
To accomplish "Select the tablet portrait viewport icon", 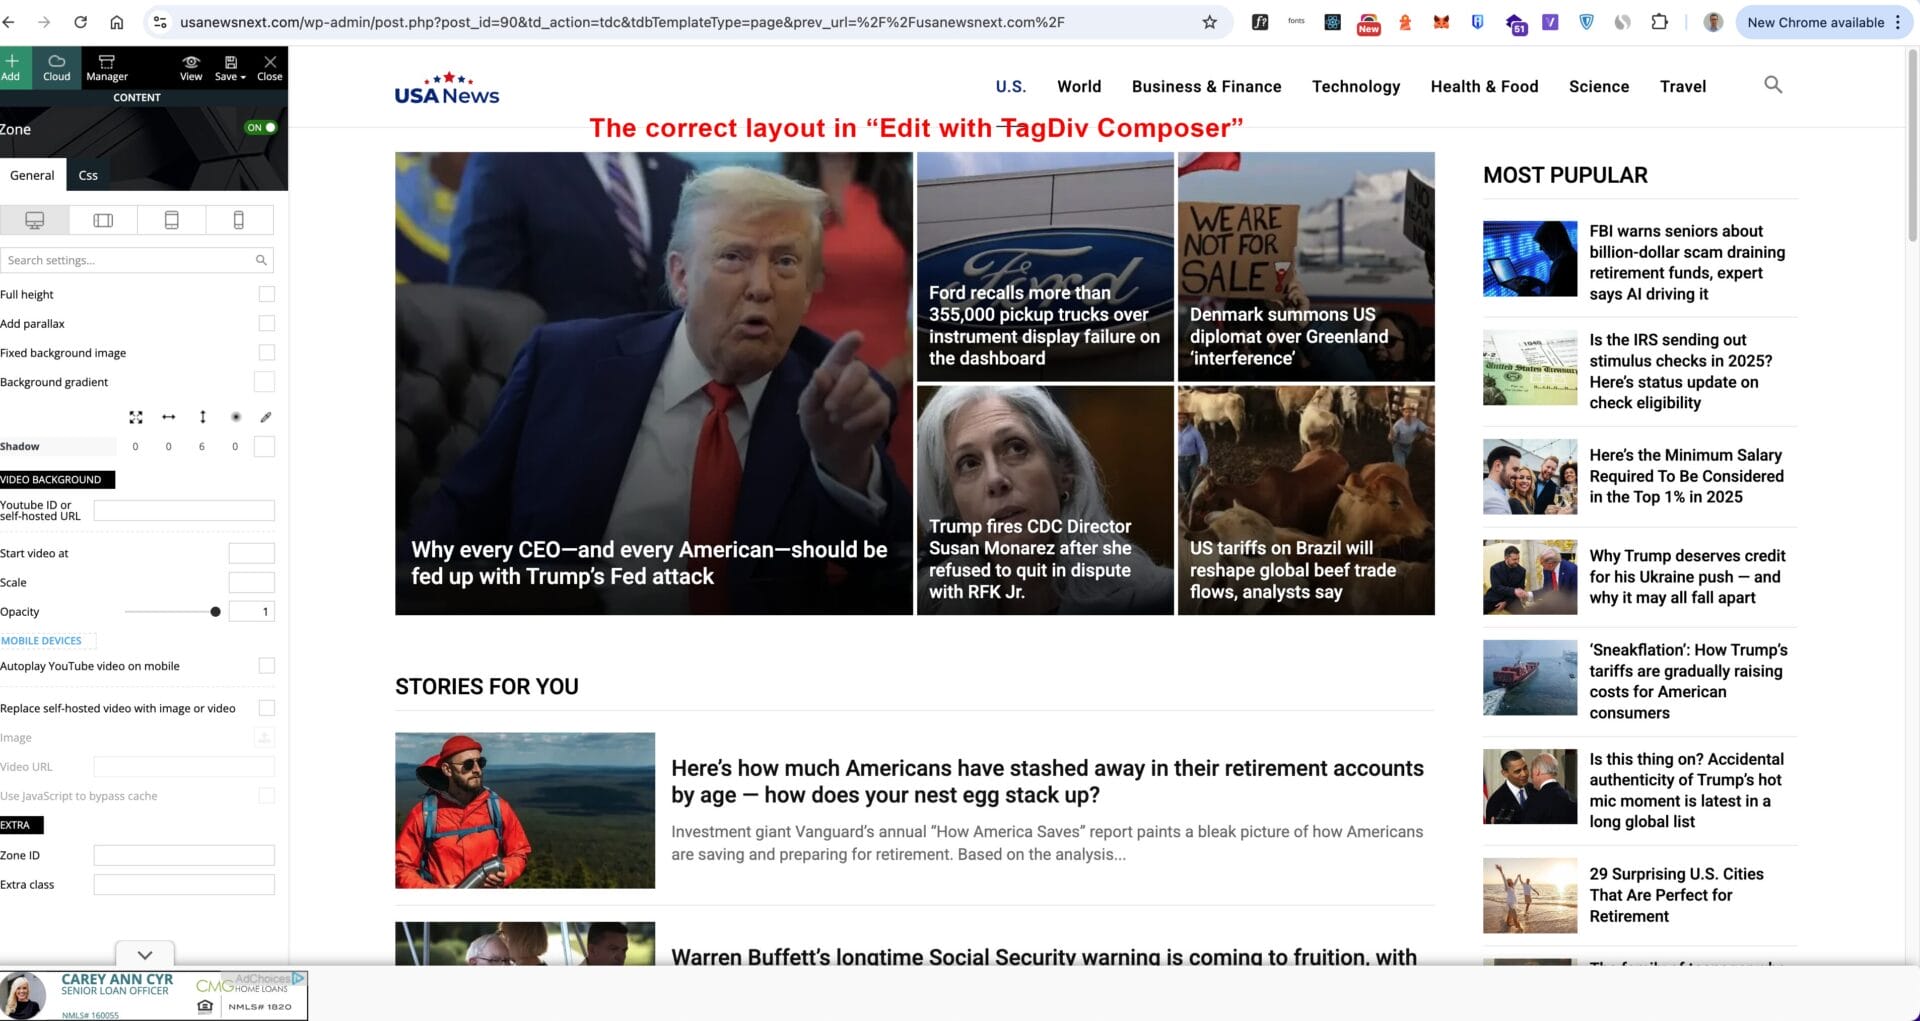I will click(171, 220).
